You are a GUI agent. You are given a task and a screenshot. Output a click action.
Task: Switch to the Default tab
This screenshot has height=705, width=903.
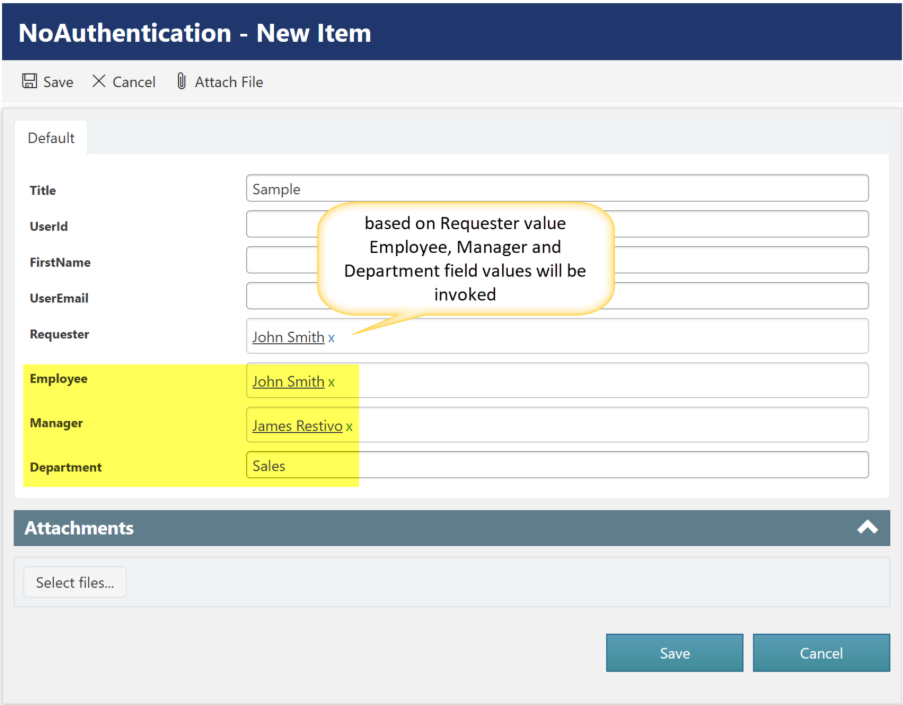pyautogui.click(x=51, y=138)
